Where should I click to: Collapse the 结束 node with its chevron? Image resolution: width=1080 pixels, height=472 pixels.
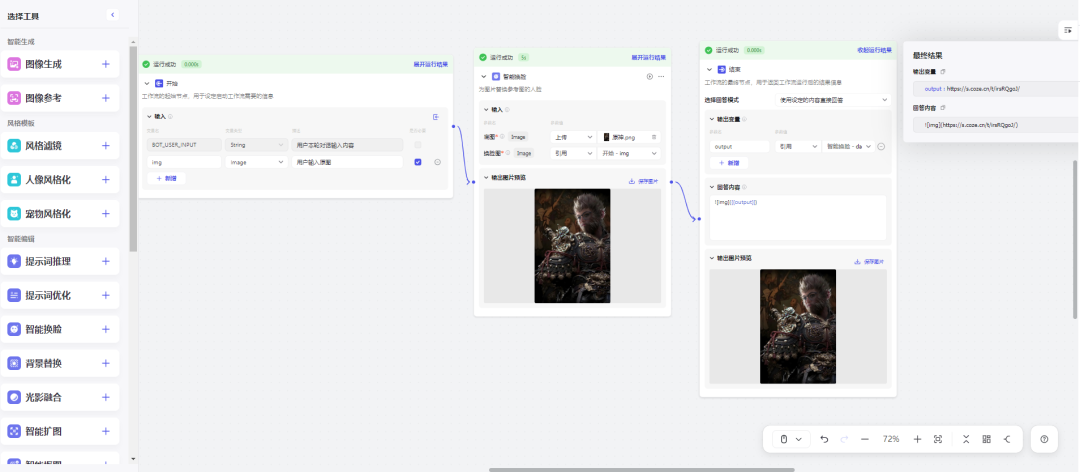(x=709, y=70)
